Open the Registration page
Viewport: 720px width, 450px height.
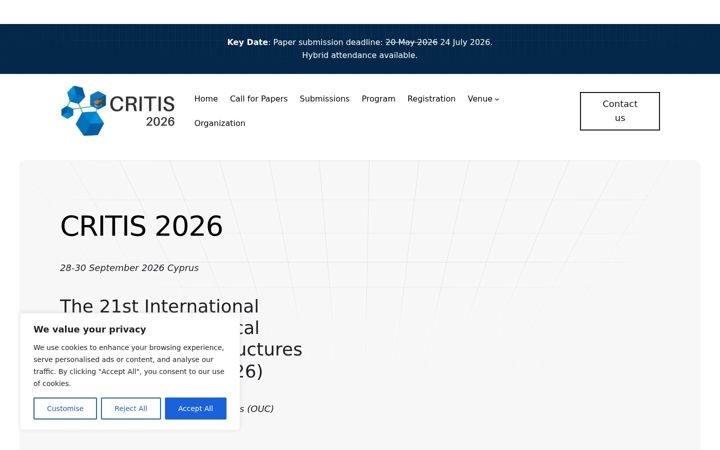[431, 99]
